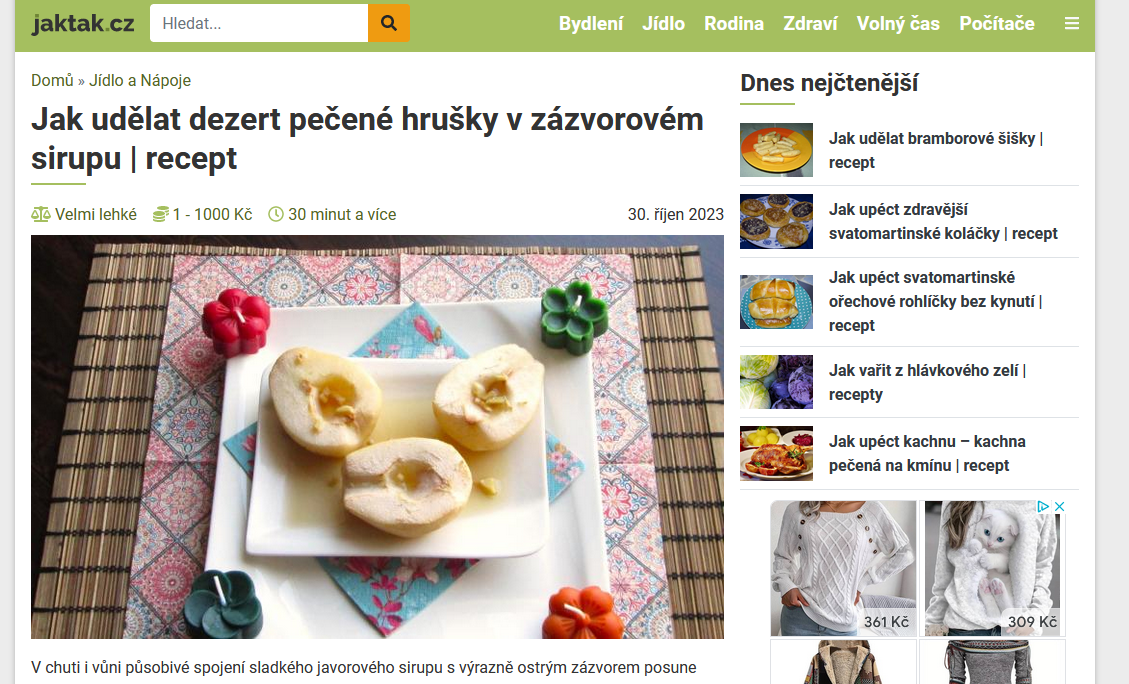The image size is (1129, 684).
Task: Click the AdChoices triangle icon
Action: (1043, 507)
